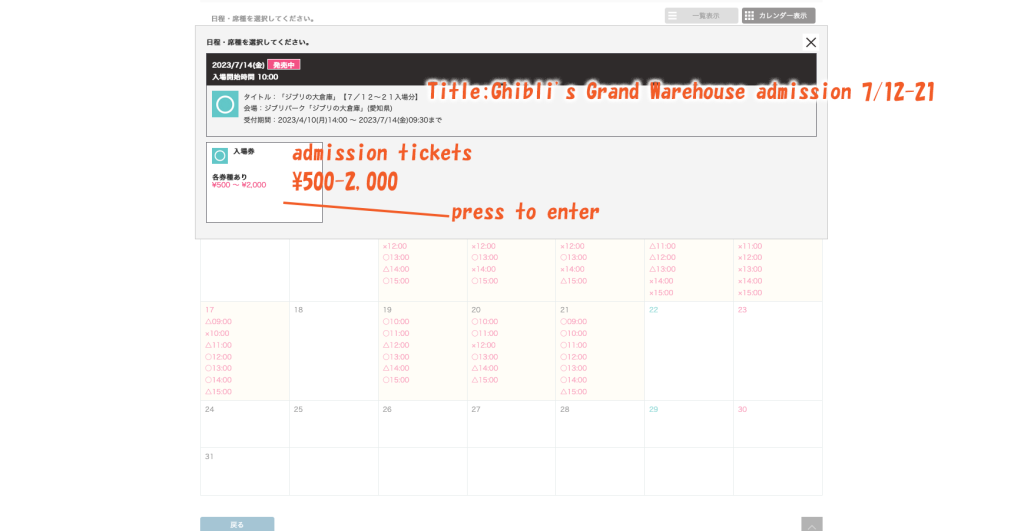
Task: Switch to list view (一覧表示)
Action: (x=701, y=16)
